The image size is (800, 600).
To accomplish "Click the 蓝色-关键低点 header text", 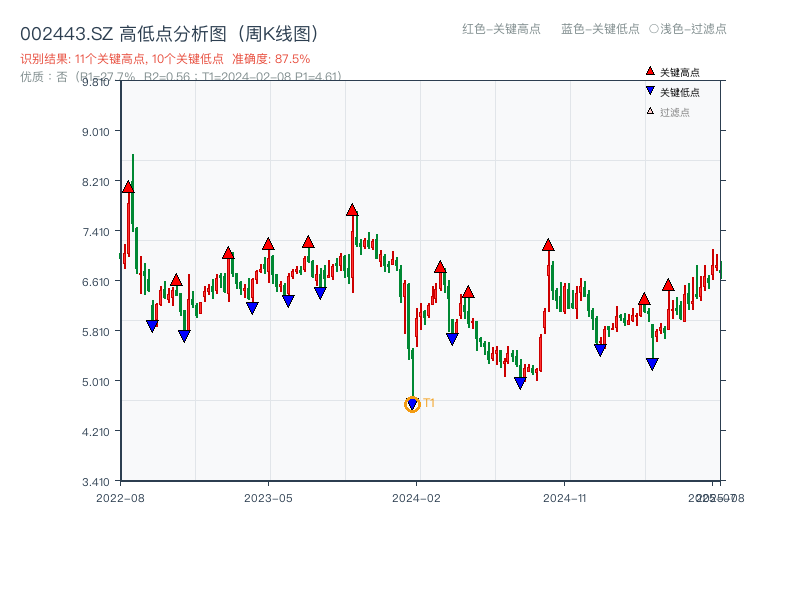I will tap(601, 29).
